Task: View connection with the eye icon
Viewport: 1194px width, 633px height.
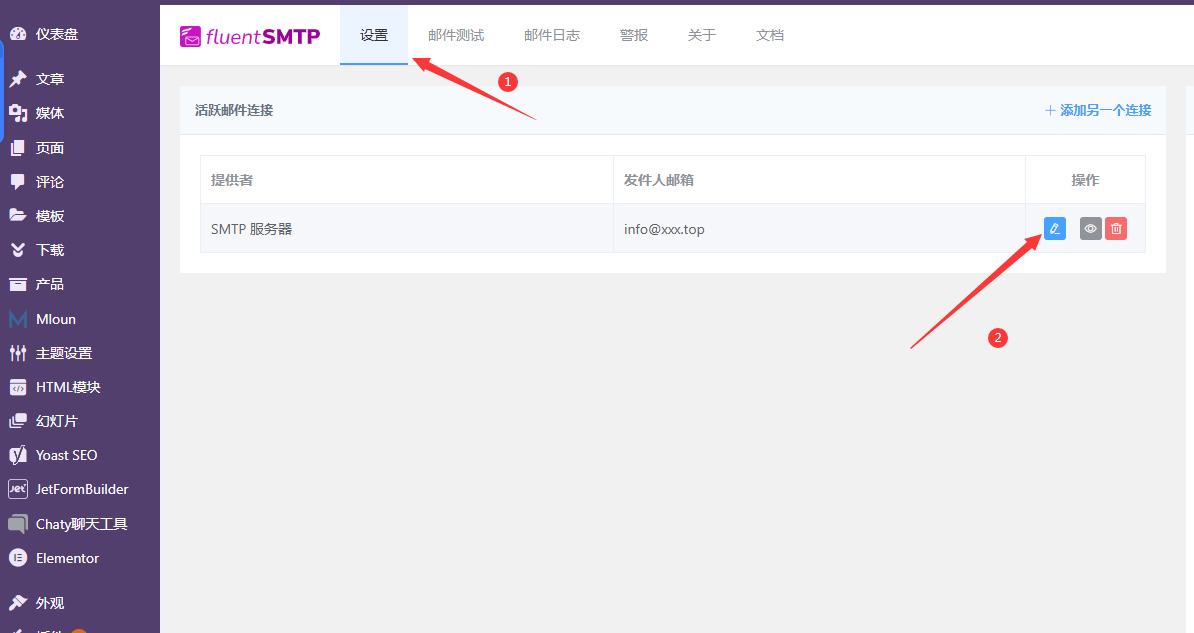Action: (x=1090, y=229)
